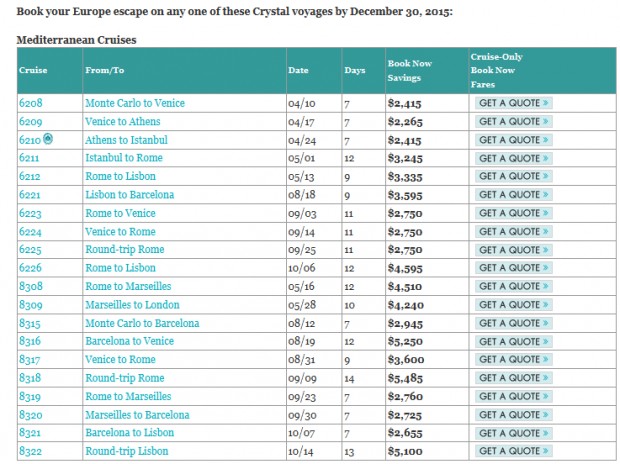620x464 pixels.
Task: Get a quote for cruise 8317
Action: [513, 360]
